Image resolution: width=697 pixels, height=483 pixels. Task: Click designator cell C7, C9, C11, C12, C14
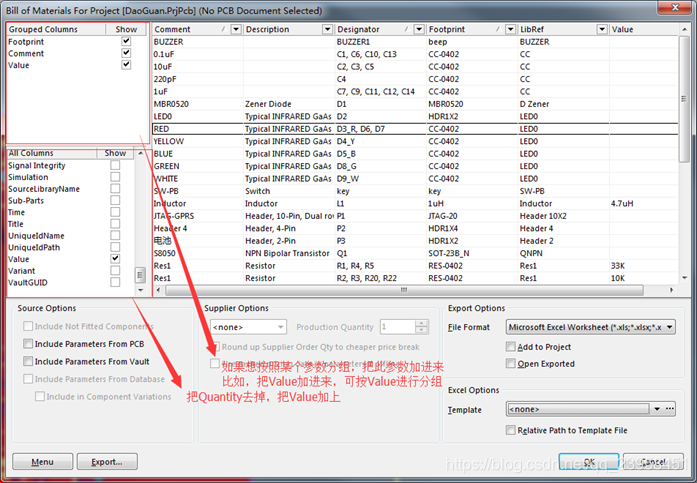(x=381, y=92)
